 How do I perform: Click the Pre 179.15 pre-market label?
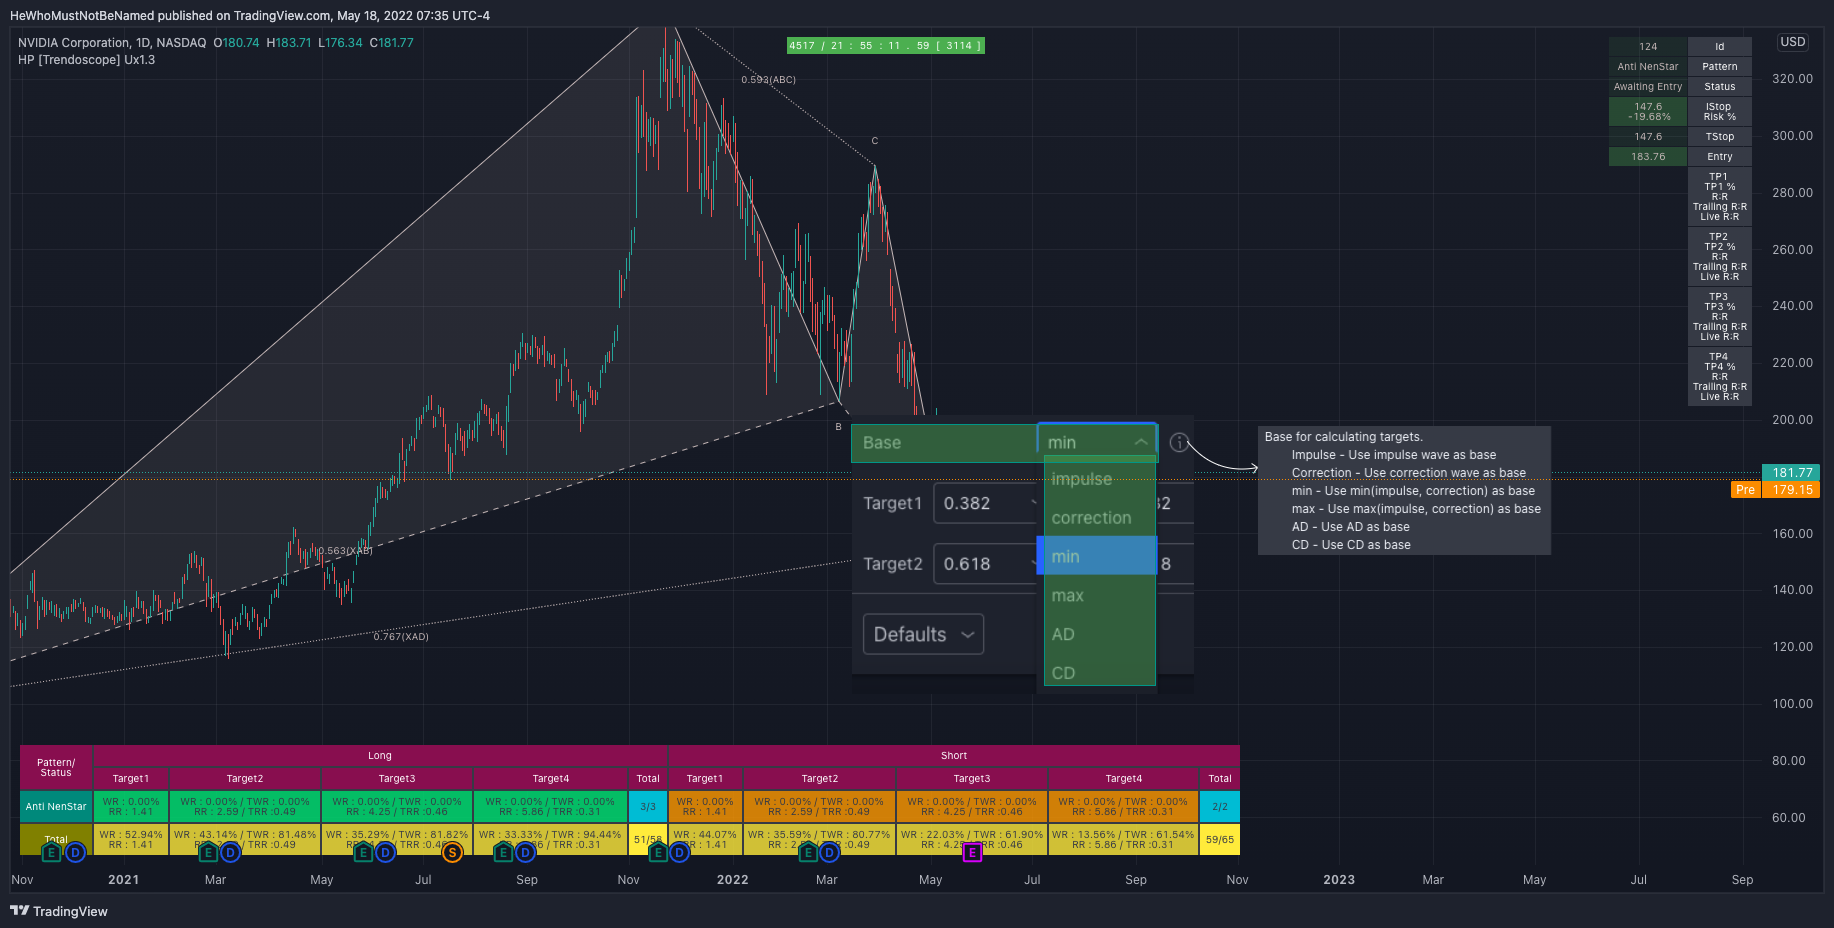coord(1776,489)
